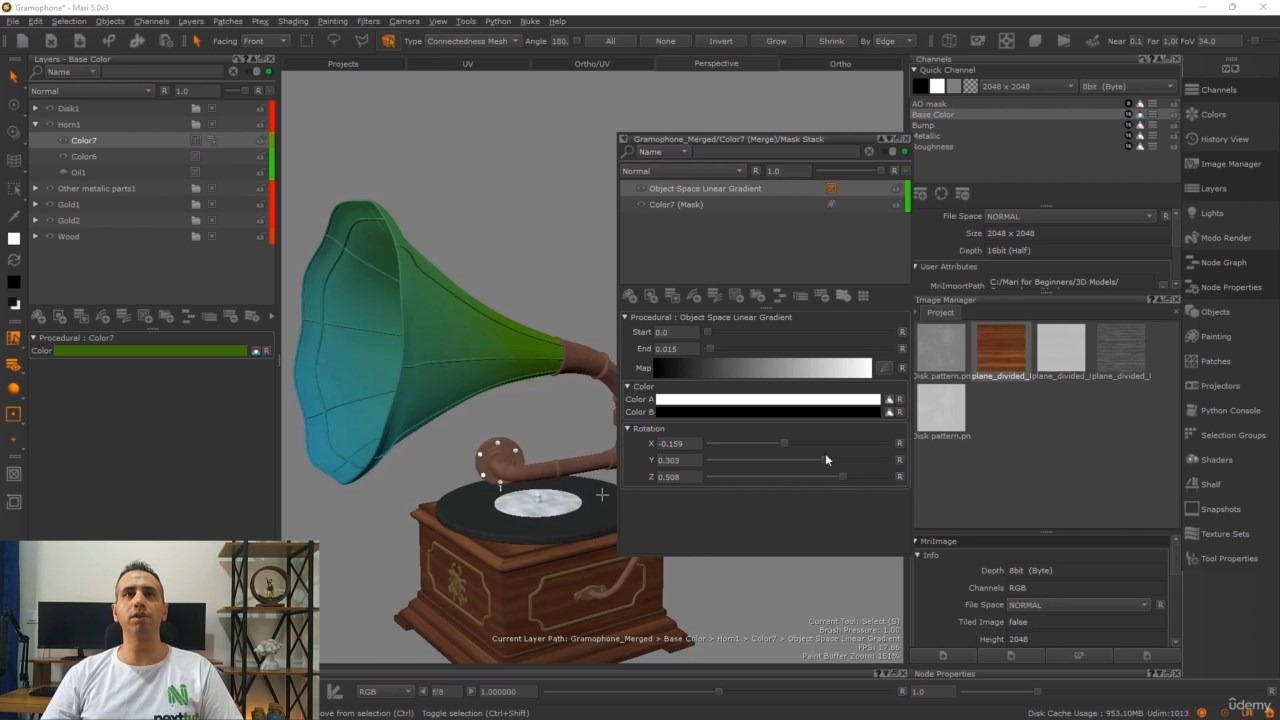Select the Lasso selection mode icon
1280x720 pixels.
(334, 41)
